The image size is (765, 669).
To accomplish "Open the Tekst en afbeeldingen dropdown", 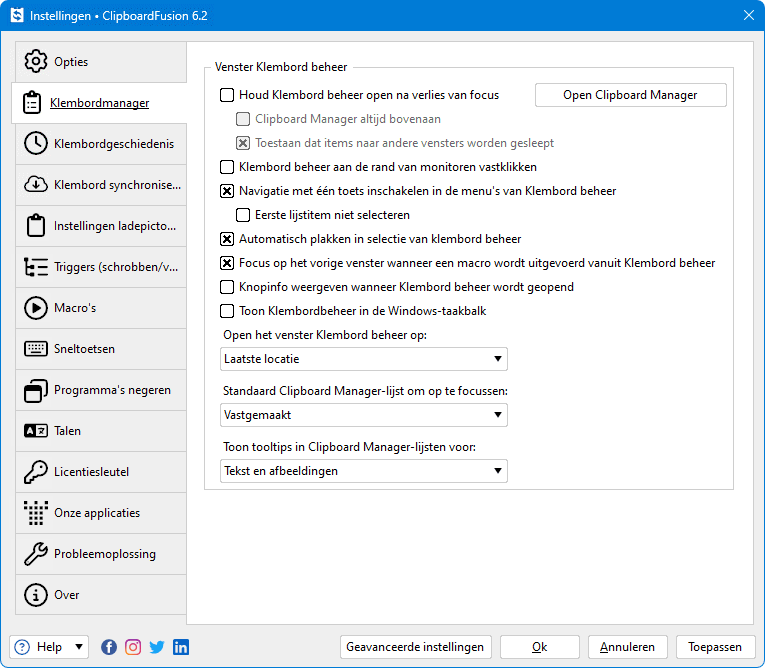I will (363, 471).
